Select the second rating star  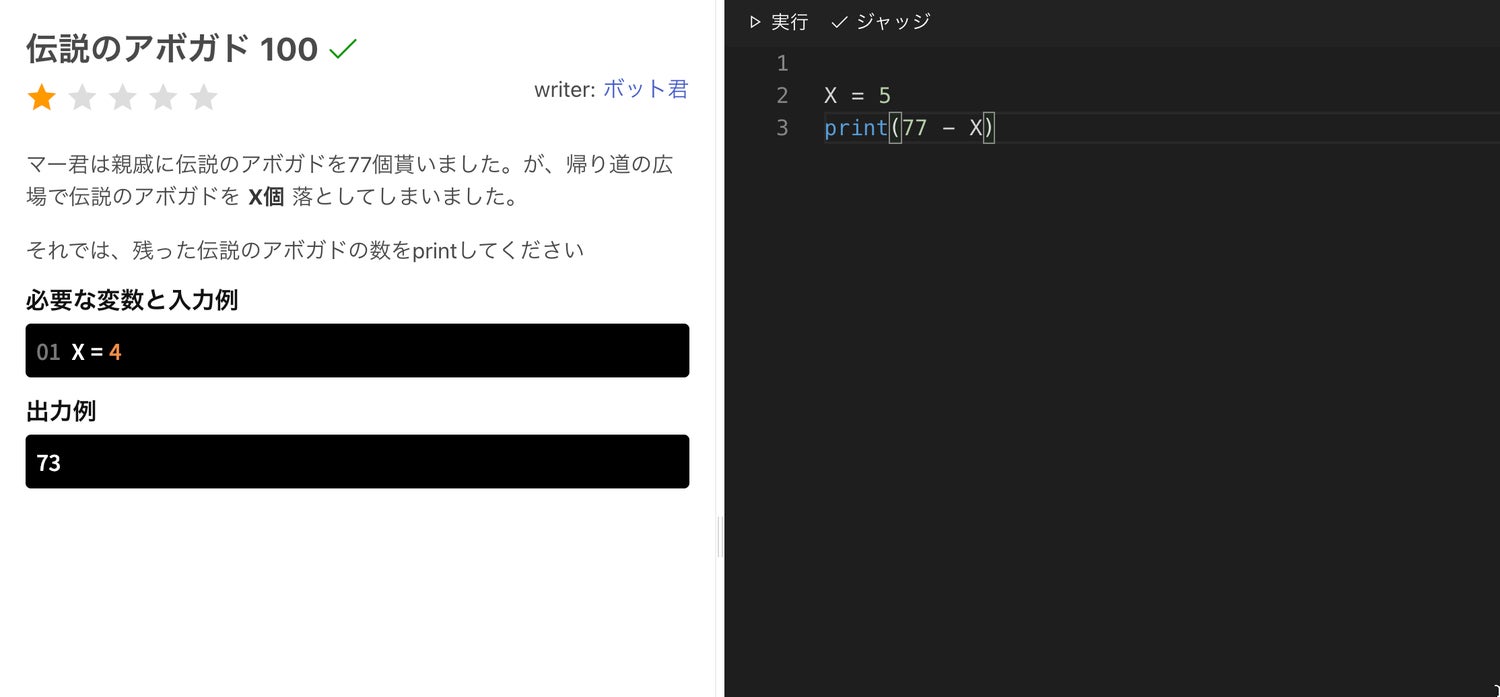82,97
